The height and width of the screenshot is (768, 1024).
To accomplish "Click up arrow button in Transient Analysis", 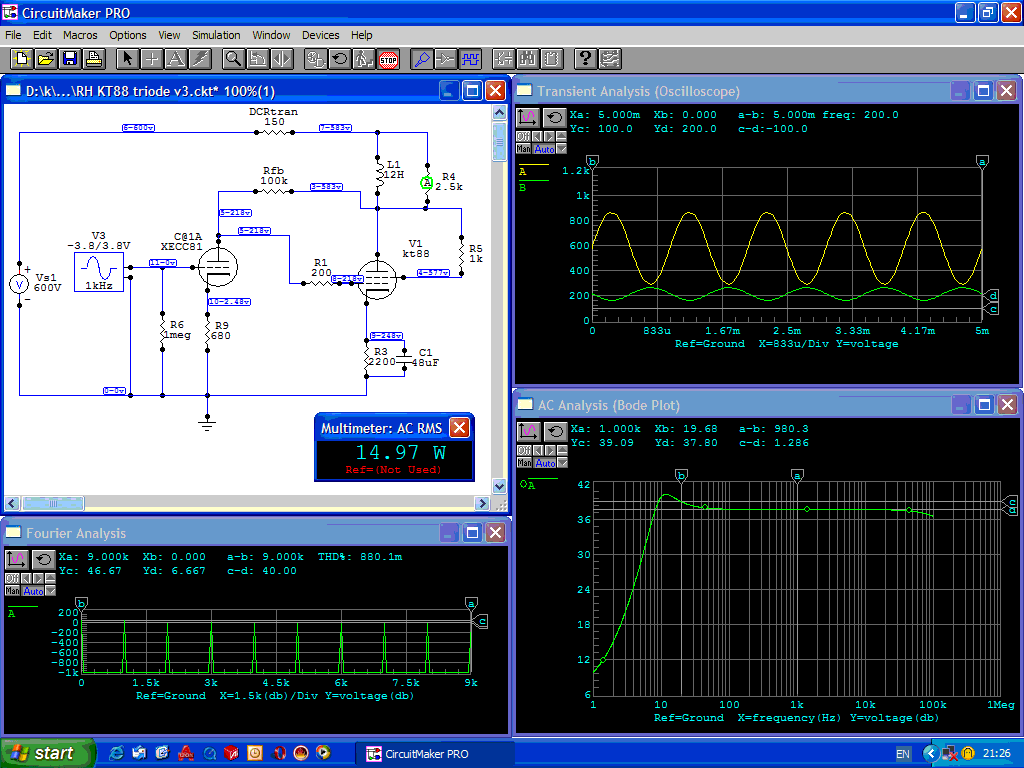I will [x=561, y=136].
